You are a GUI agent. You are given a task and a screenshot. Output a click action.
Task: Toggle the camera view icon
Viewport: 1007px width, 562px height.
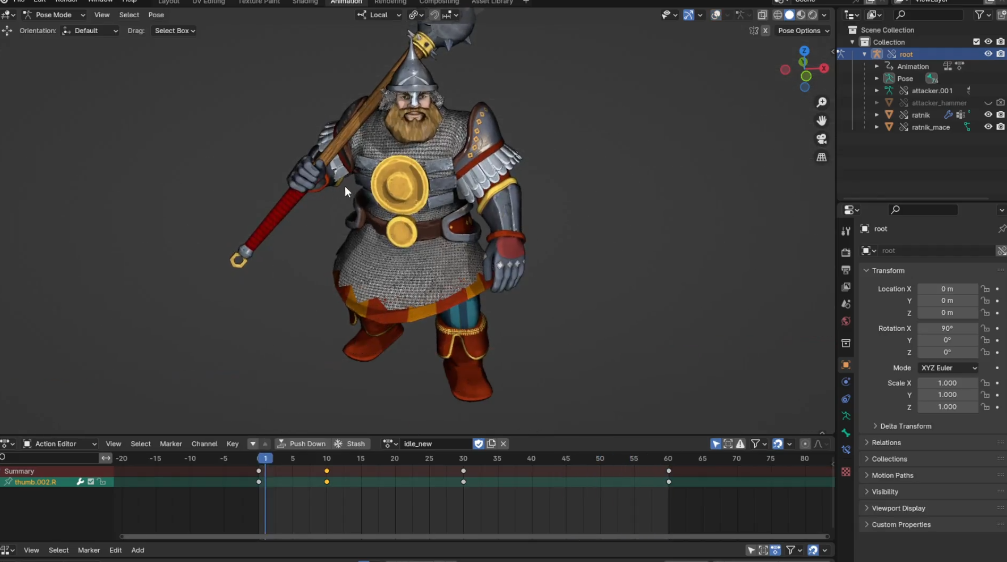click(x=822, y=139)
